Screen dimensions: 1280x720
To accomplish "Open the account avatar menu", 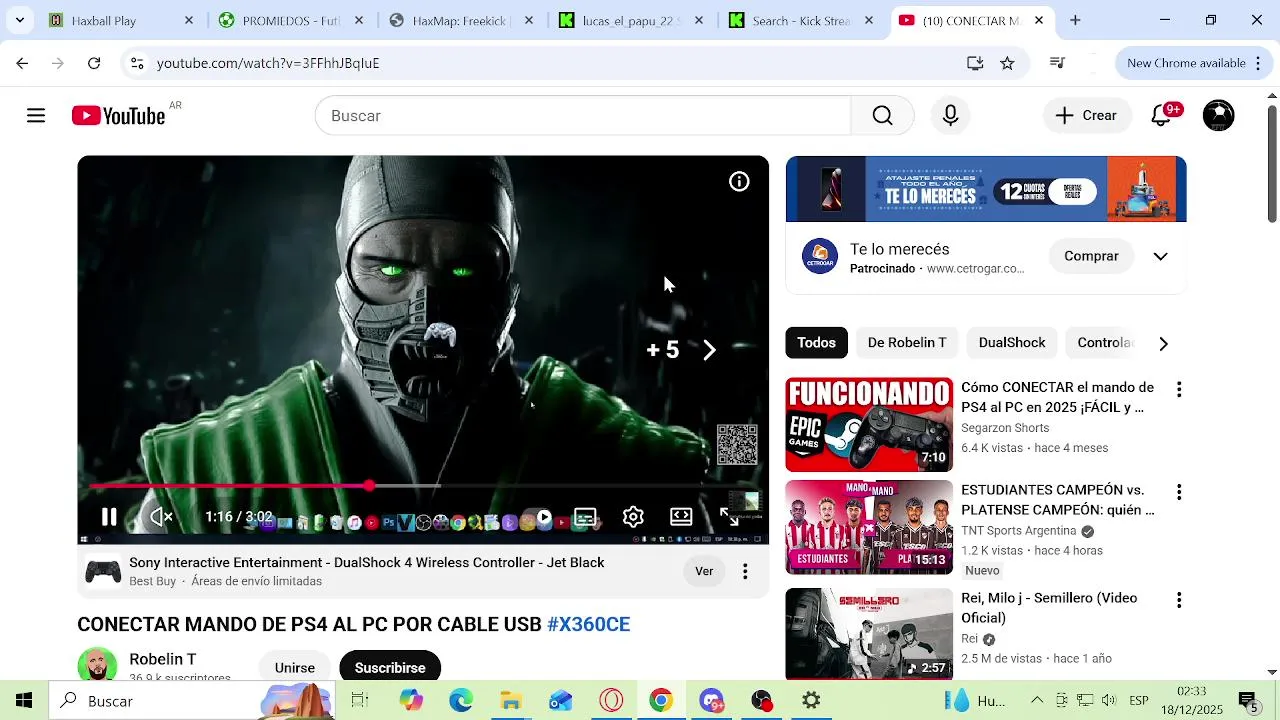I will [x=1218, y=116].
